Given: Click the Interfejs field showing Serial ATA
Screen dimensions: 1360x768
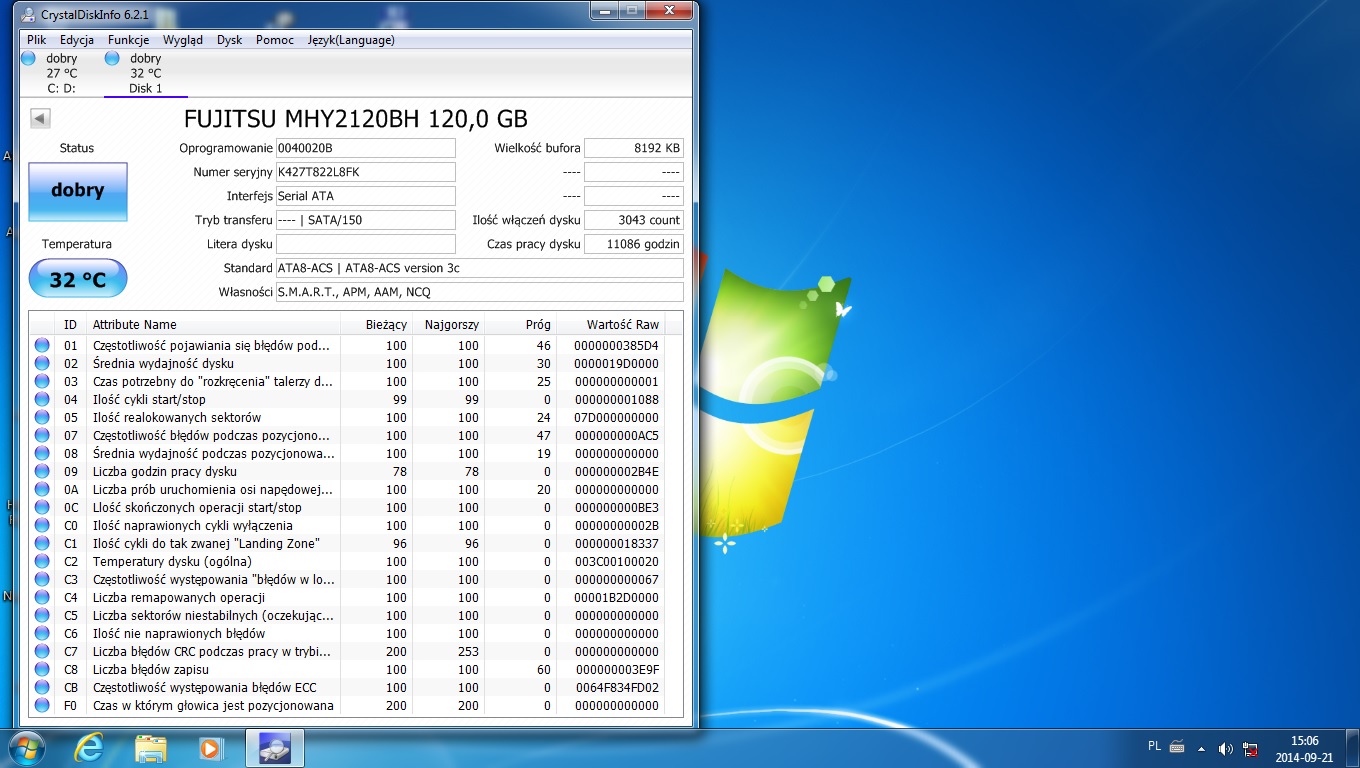Looking at the screenshot, I should pyautogui.click(x=365, y=196).
